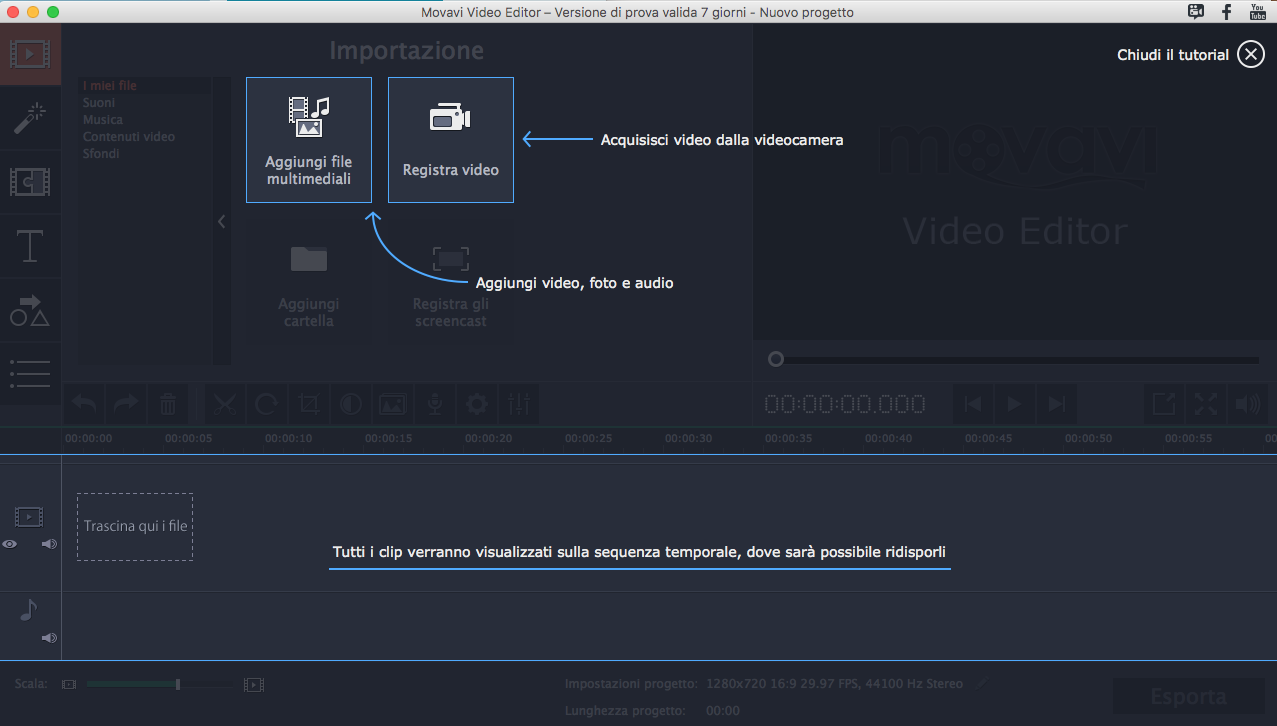1277x726 pixels.
Task: Click the timeline scale slider handle
Action: pos(178,684)
